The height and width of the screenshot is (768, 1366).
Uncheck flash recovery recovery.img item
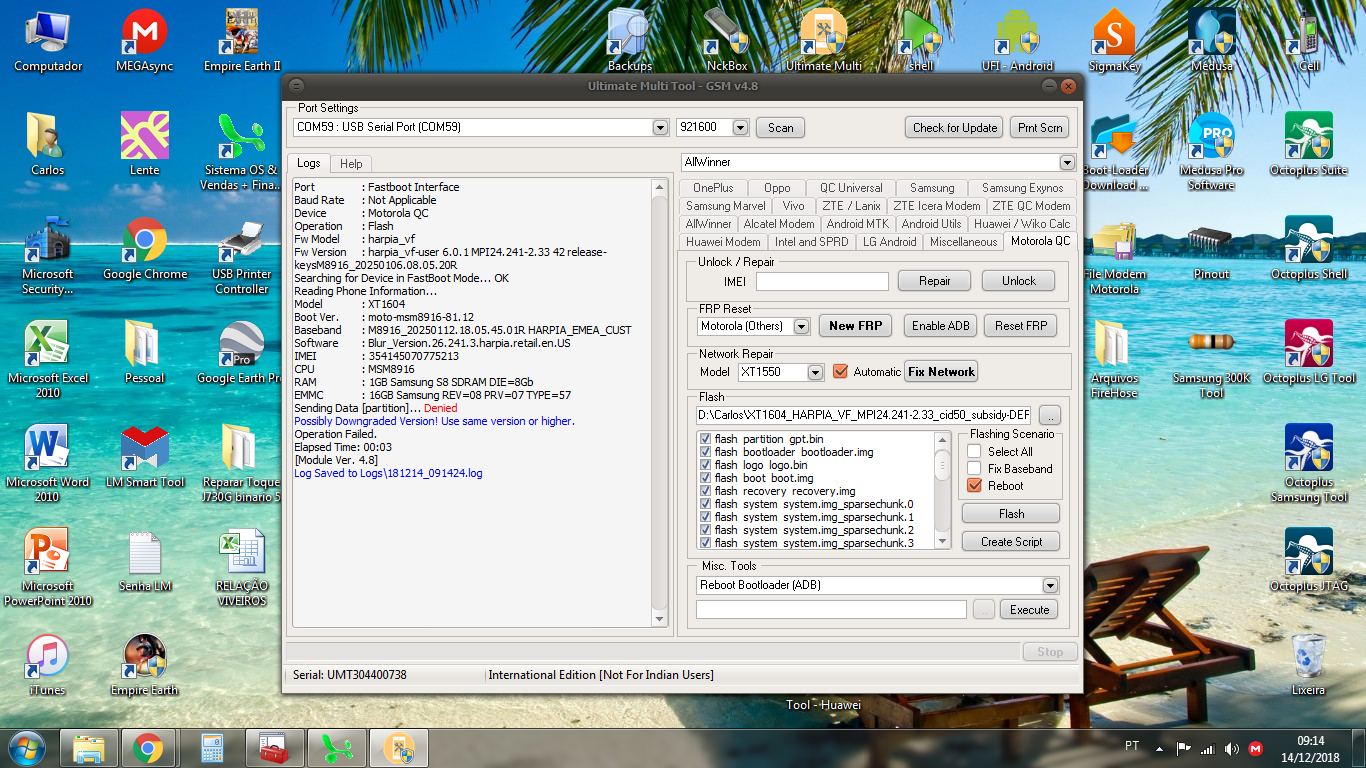coord(706,491)
